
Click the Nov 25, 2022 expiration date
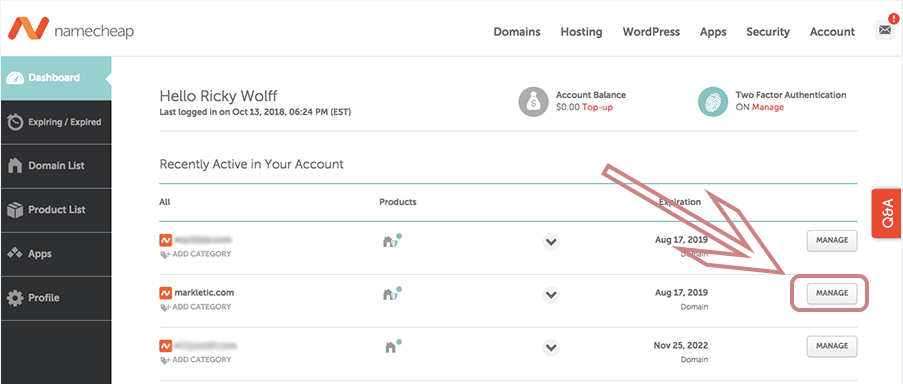(681, 345)
